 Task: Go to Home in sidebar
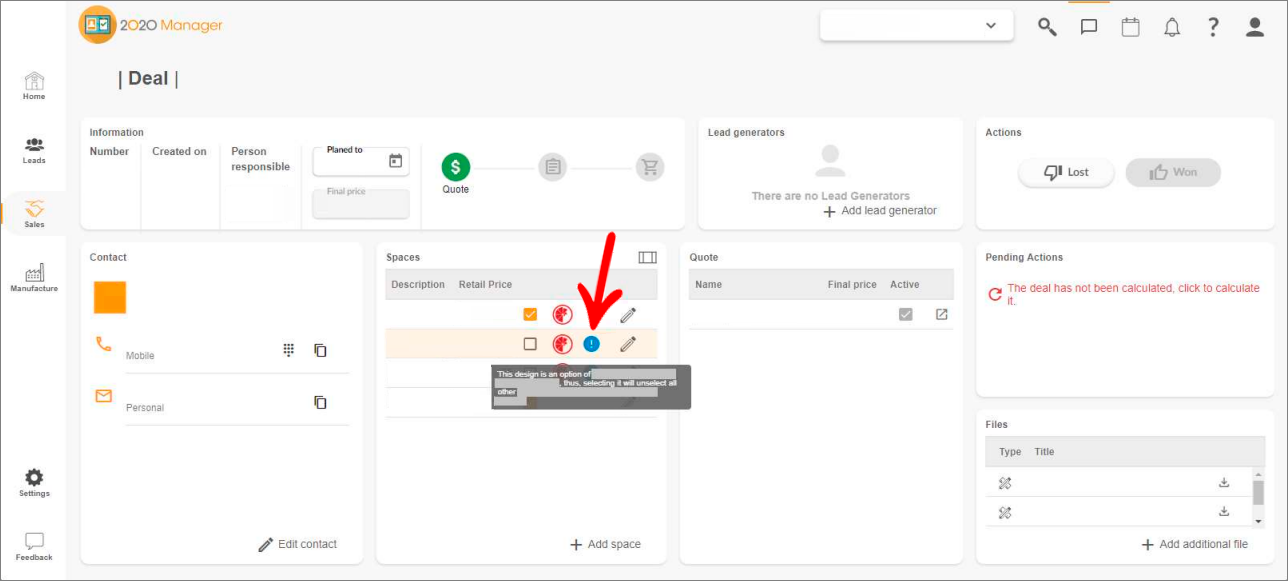pos(34,86)
